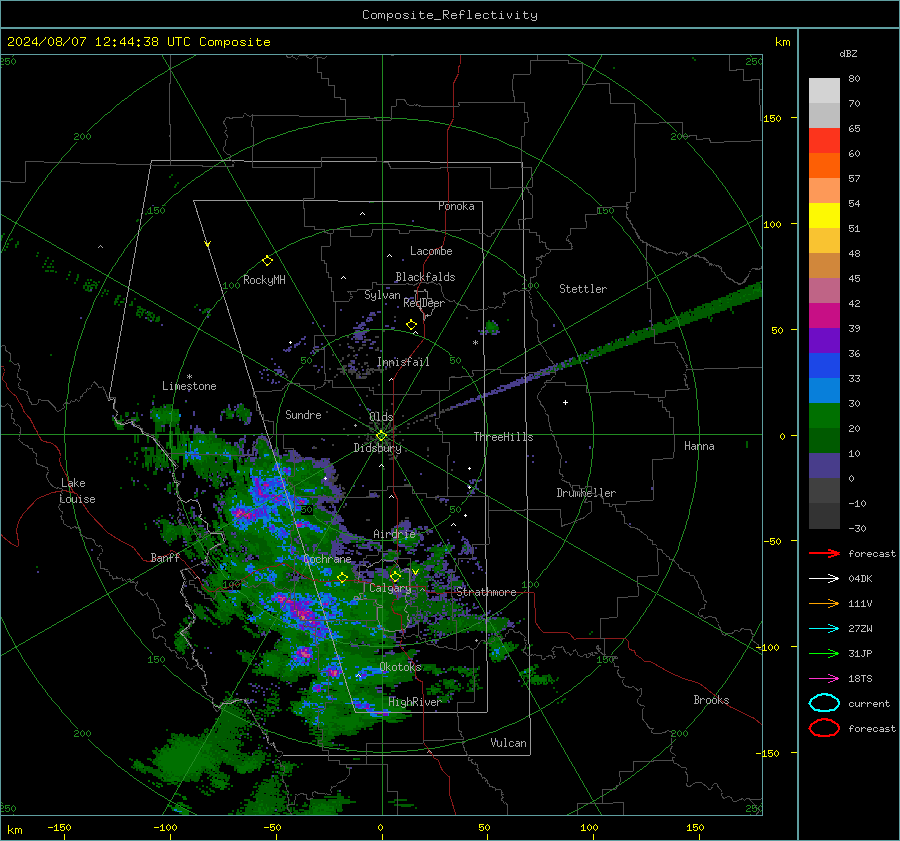Click the Sundre label

coord(303,414)
